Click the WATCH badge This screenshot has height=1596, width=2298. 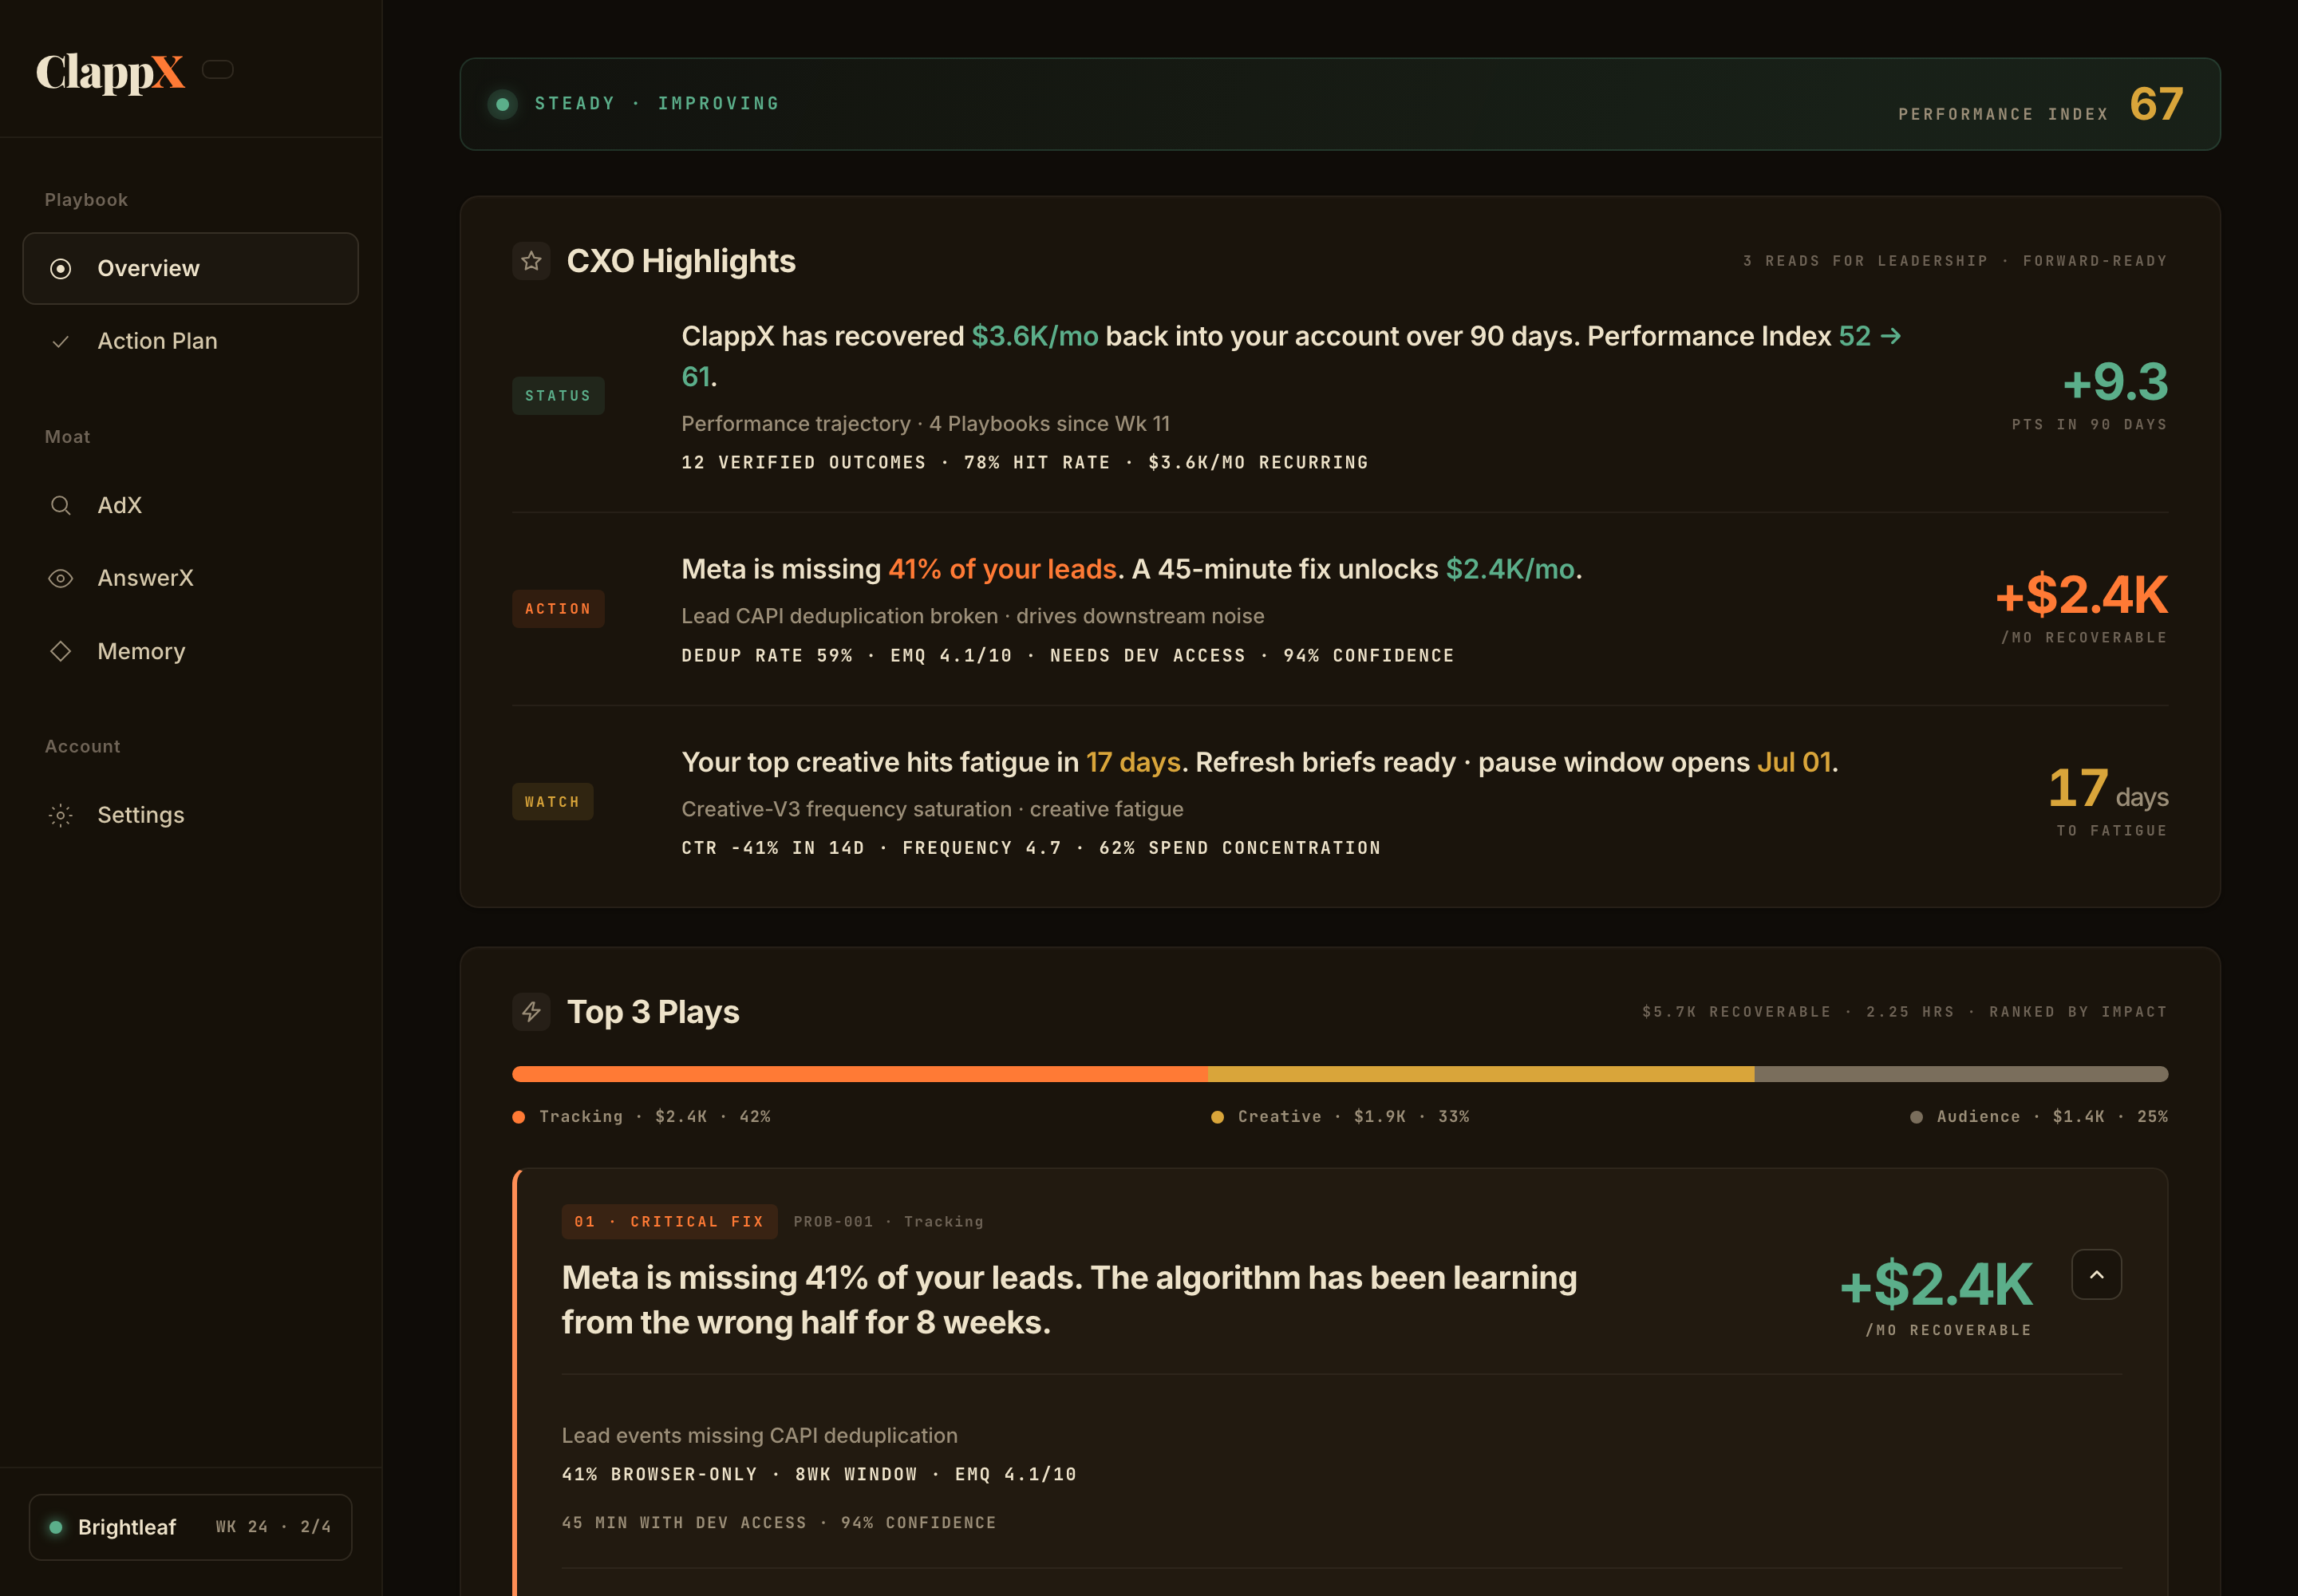[552, 802]
